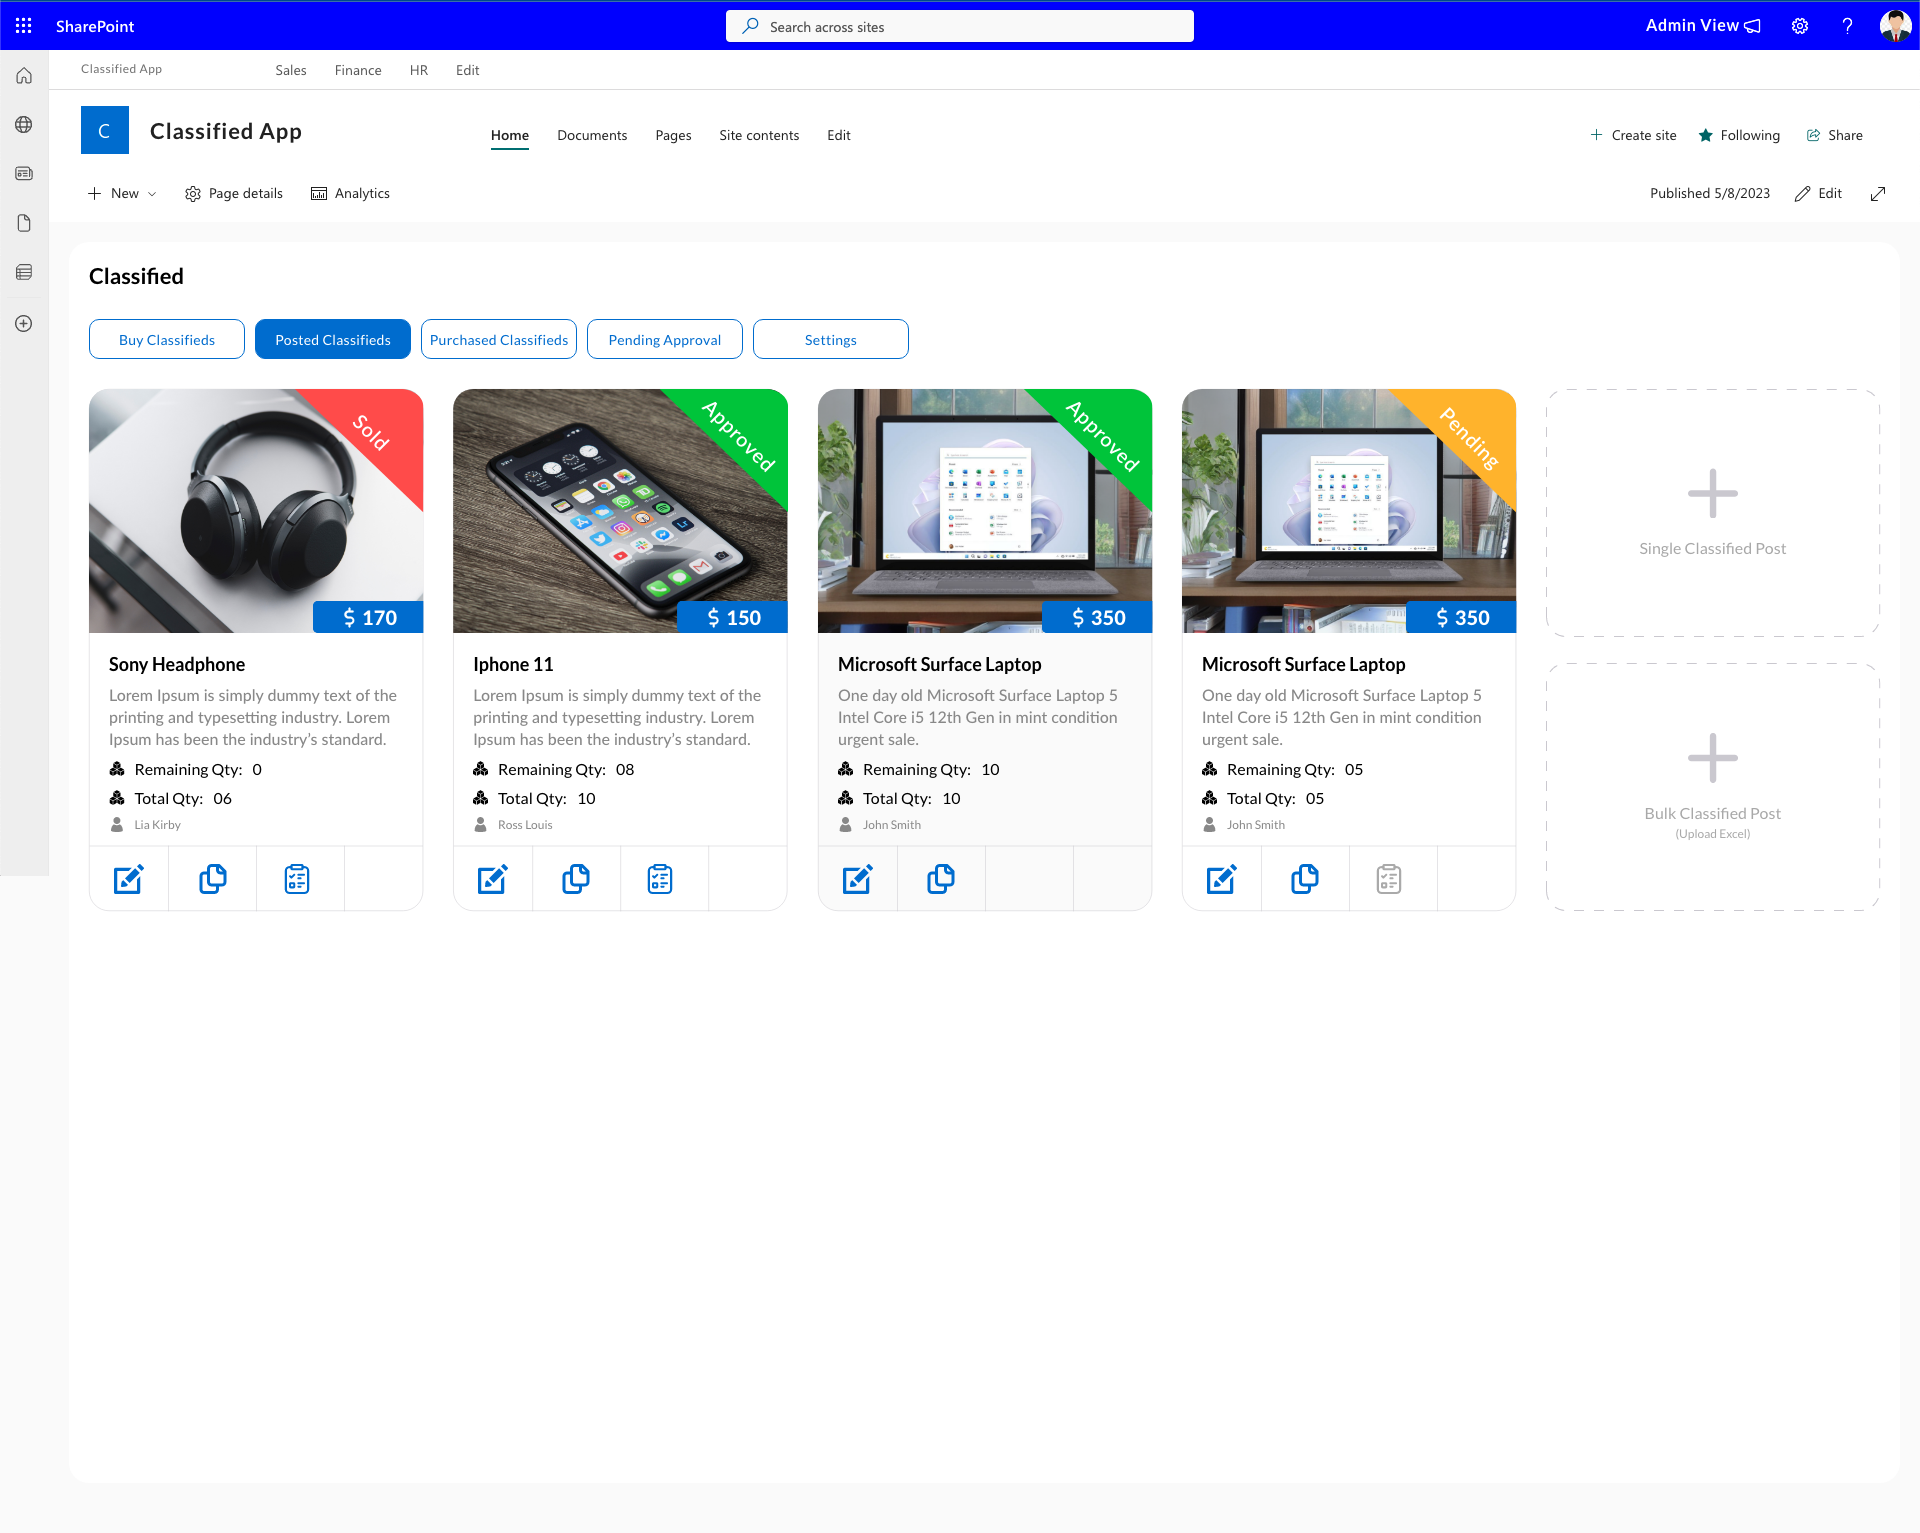Edit the $350 Approved Surface Laptop listing
The width and height of the screenshot is (1920, 1533).
pyautogui.click(x=858, y=879)
